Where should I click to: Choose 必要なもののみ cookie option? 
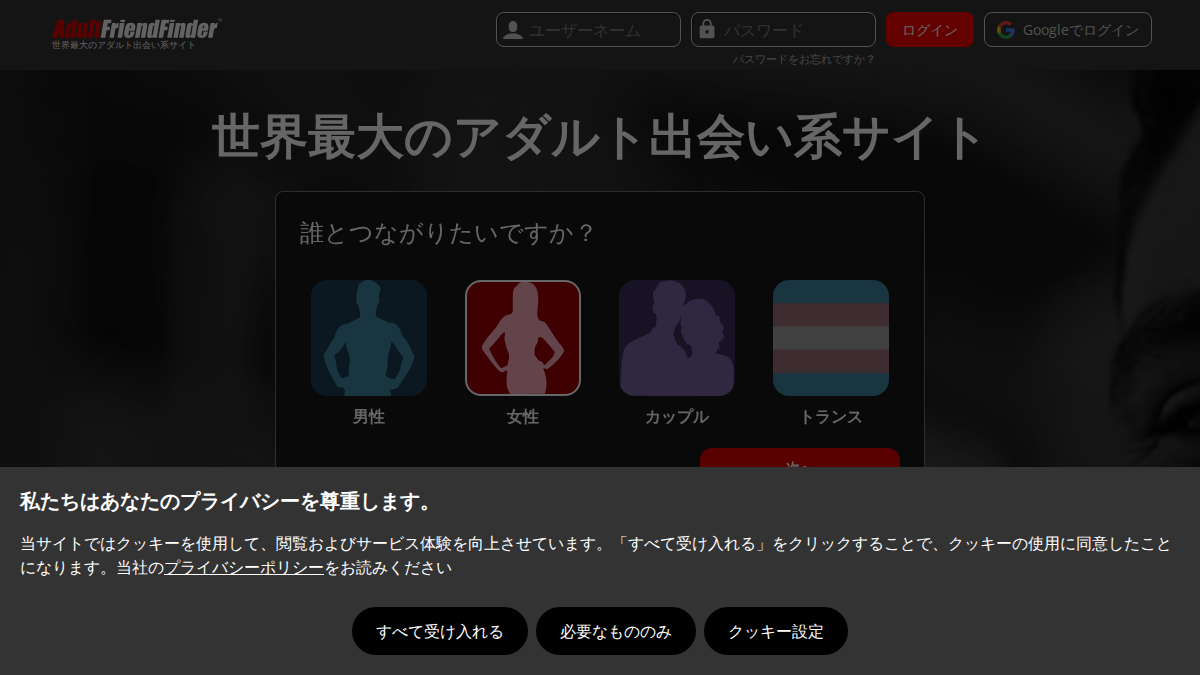[x=616, y=631]
